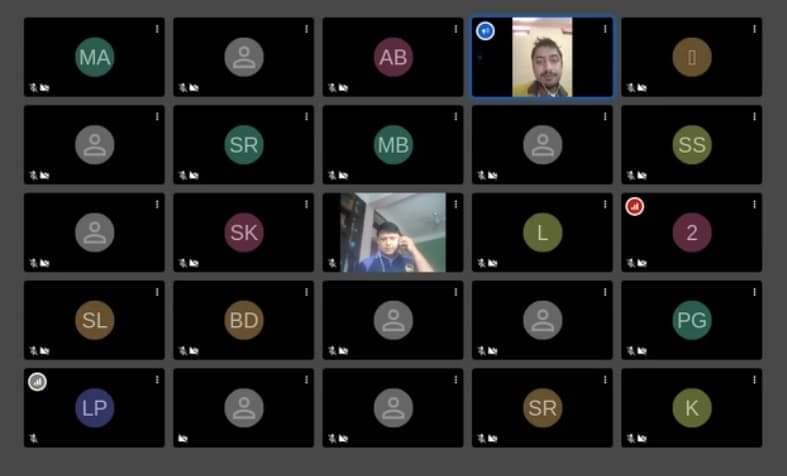787x476 pixels.
Task: Open three-dot menu on MA tile
Action: pos(157,29)
